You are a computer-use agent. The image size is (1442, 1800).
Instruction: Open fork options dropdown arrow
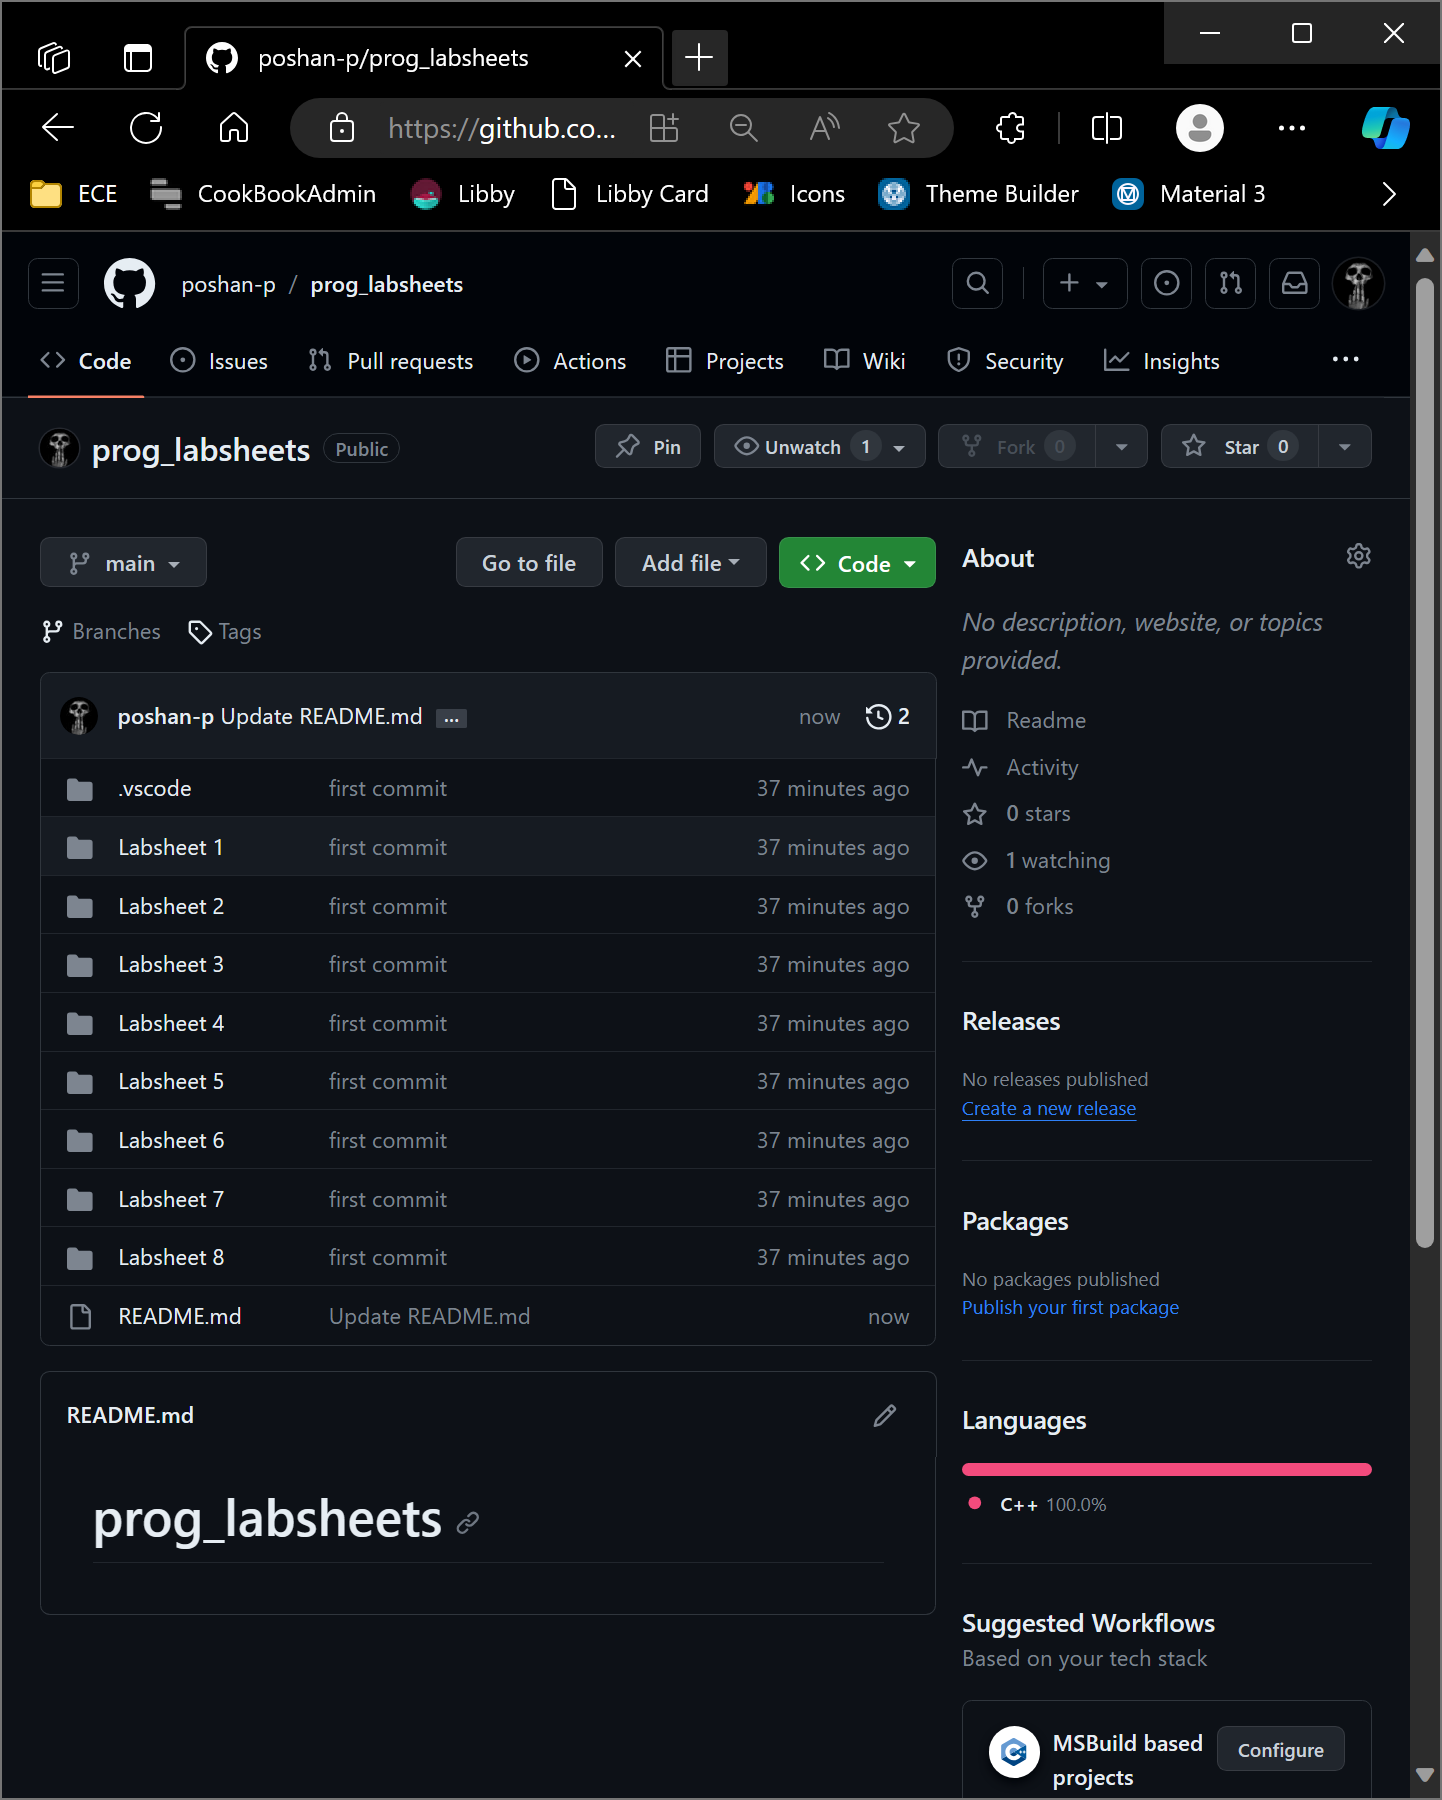coord(1122,446)
